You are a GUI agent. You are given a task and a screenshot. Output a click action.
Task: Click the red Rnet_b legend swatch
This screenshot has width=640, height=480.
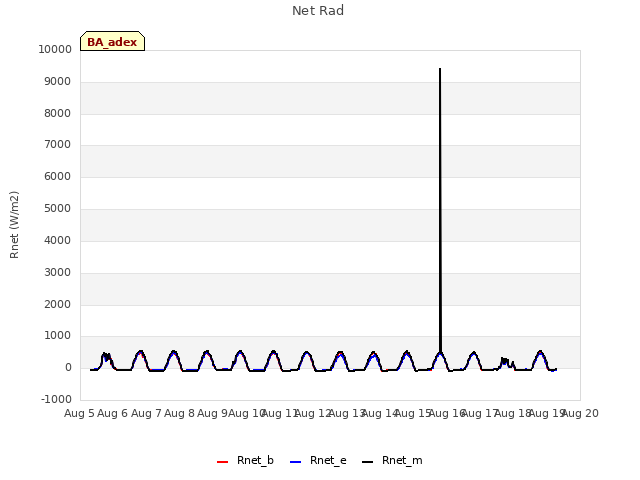click(x=222, y=462)
